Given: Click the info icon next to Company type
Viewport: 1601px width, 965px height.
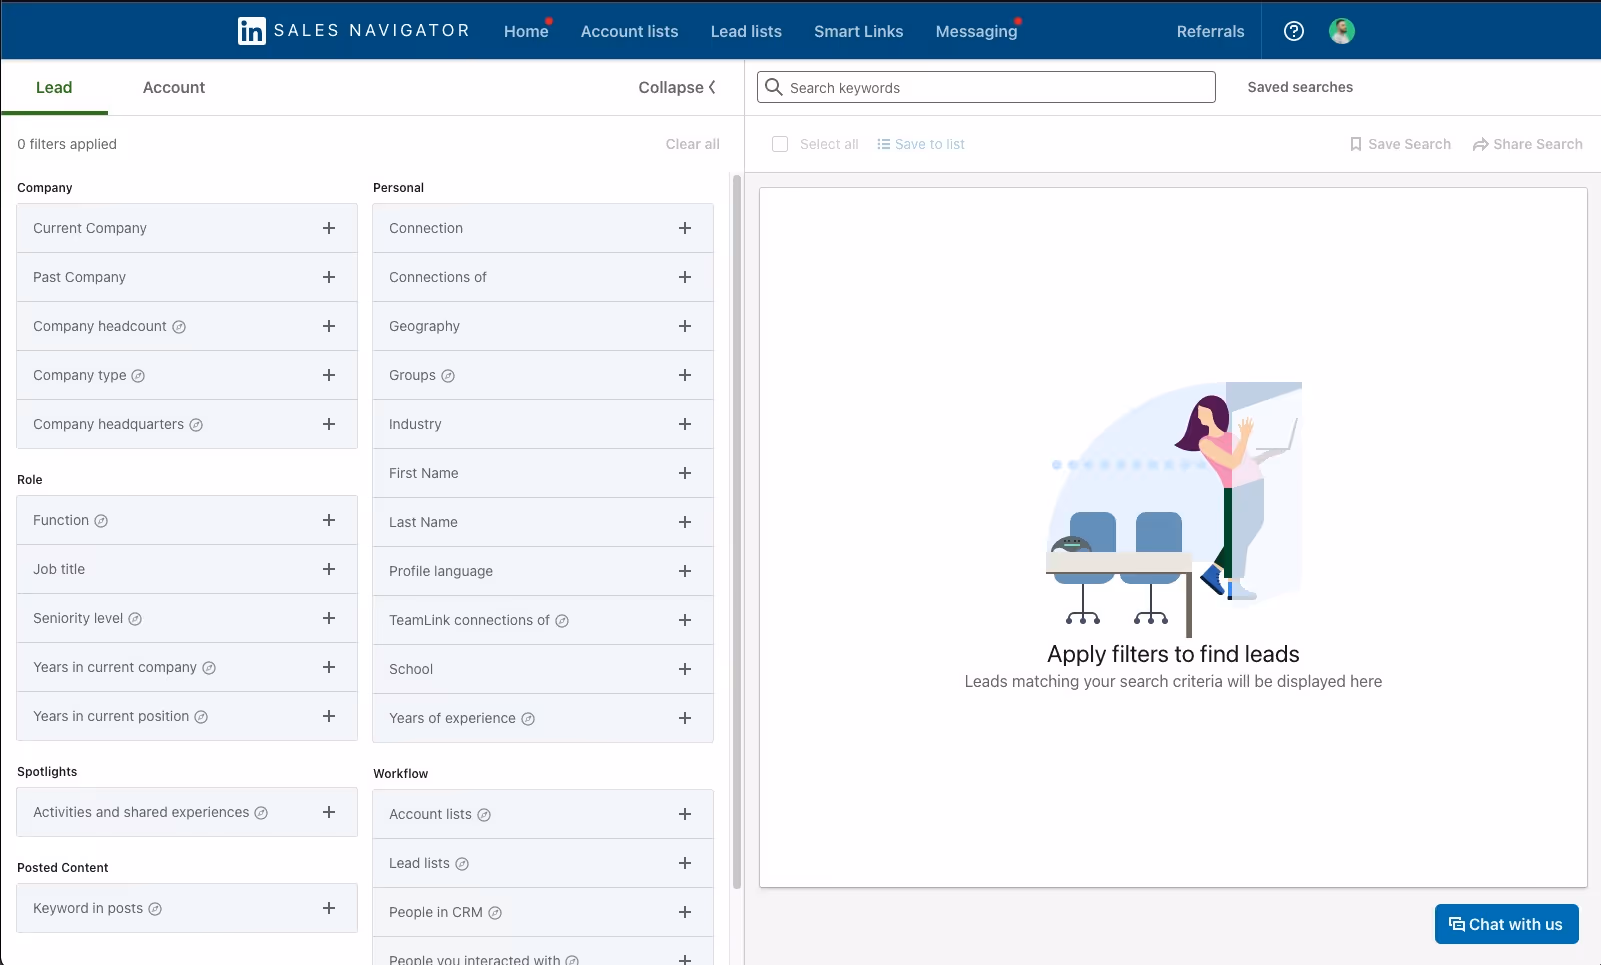Looking at the screenshot, I should [x=138, y=376].
